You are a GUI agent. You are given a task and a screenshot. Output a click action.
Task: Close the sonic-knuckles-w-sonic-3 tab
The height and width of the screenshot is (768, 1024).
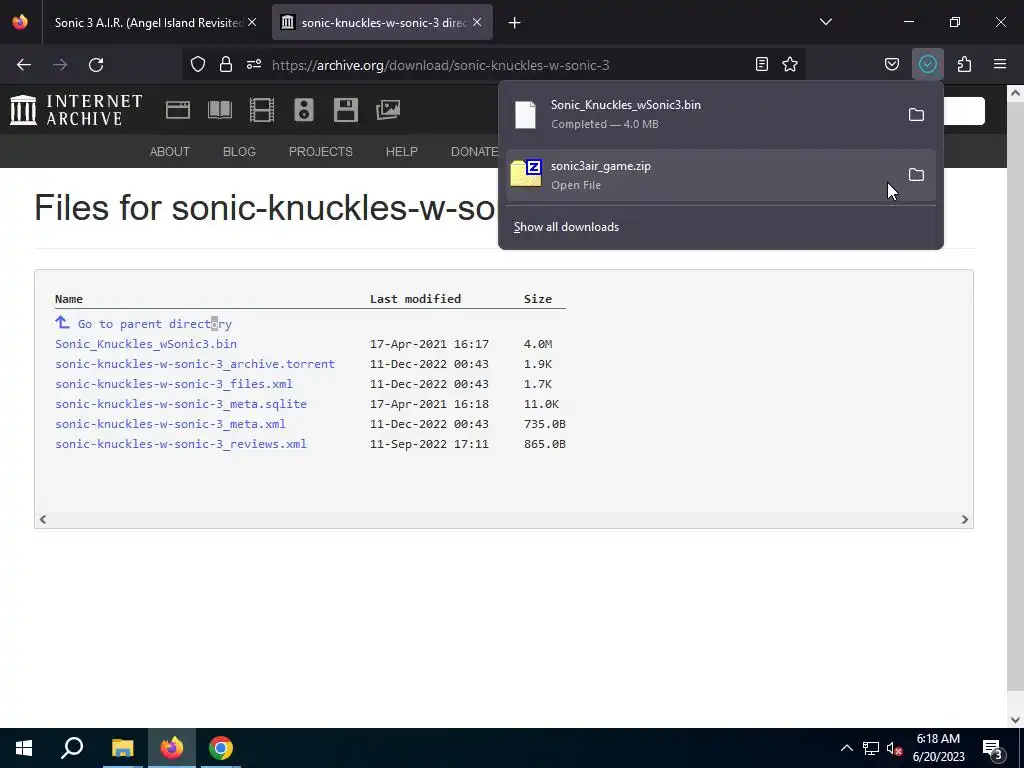coord(477,22)
